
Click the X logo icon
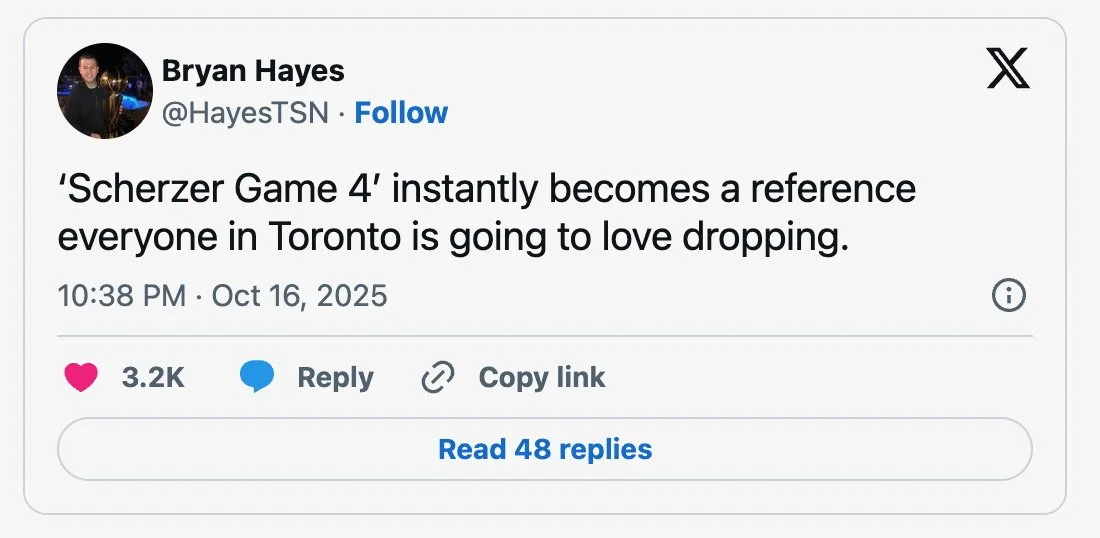pyautogui.click(x=1007, y=69)
